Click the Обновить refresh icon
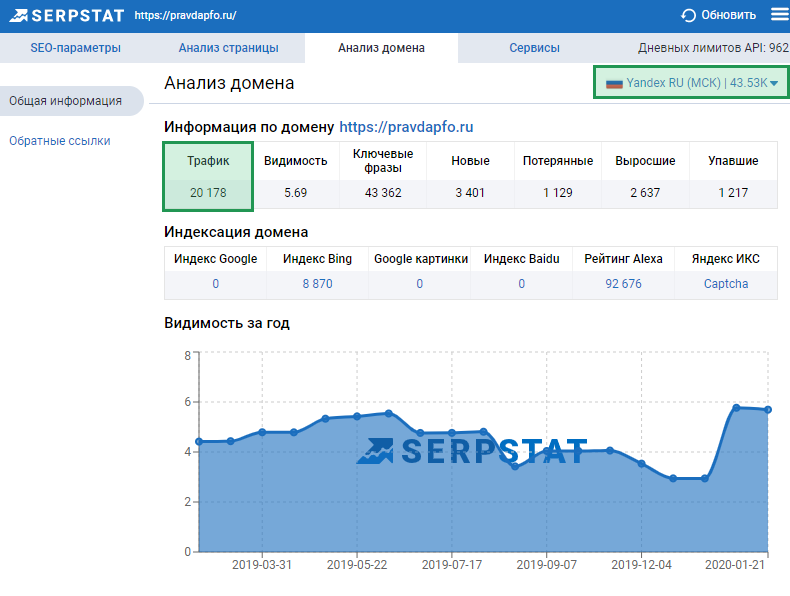The image size is (790, 596). (688, 16)
